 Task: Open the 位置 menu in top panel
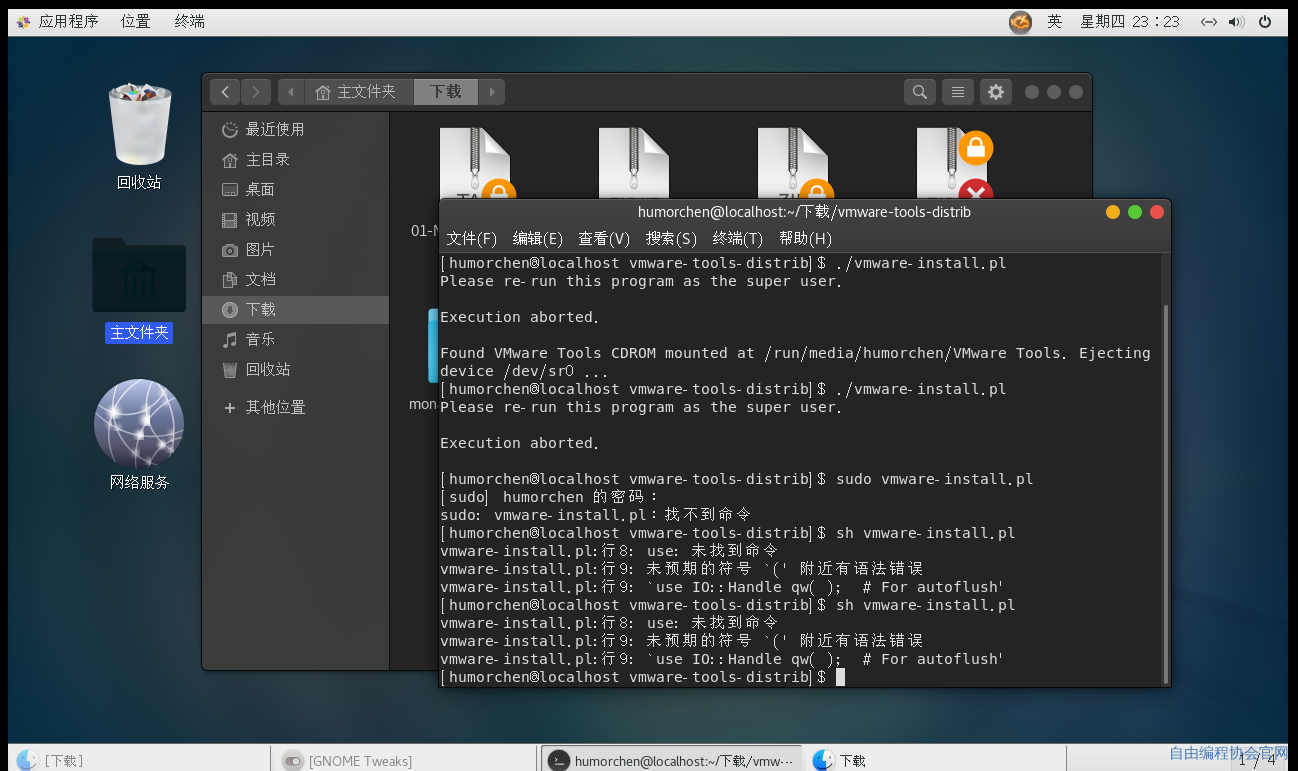136,21
